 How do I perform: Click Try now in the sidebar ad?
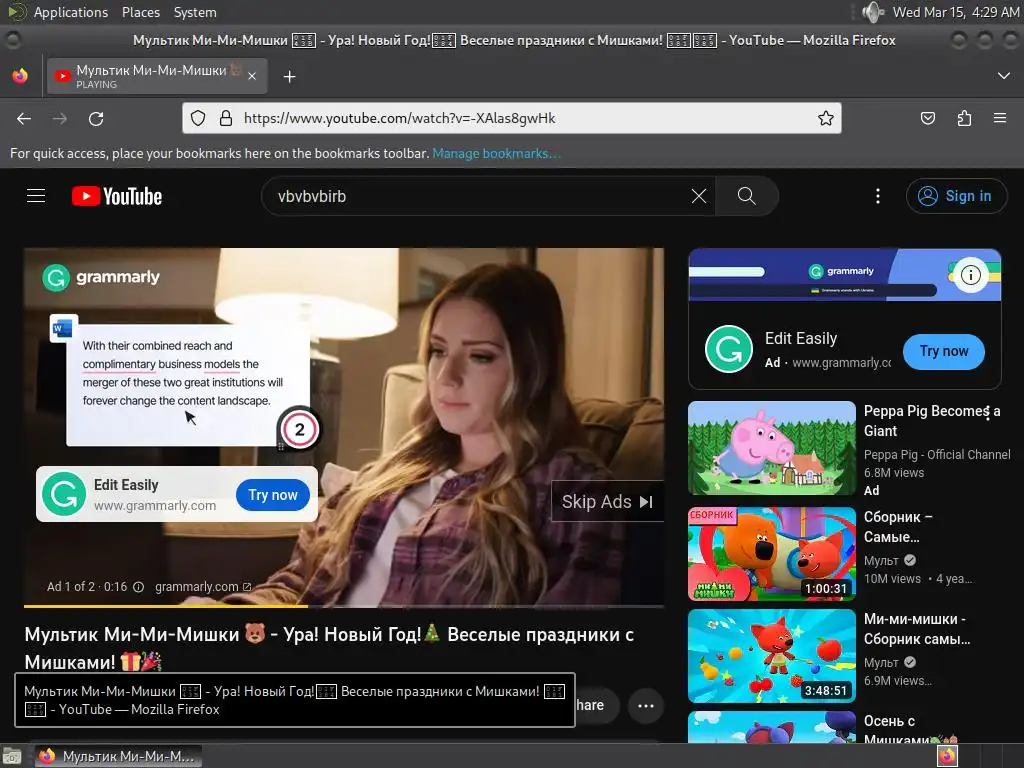944,351
